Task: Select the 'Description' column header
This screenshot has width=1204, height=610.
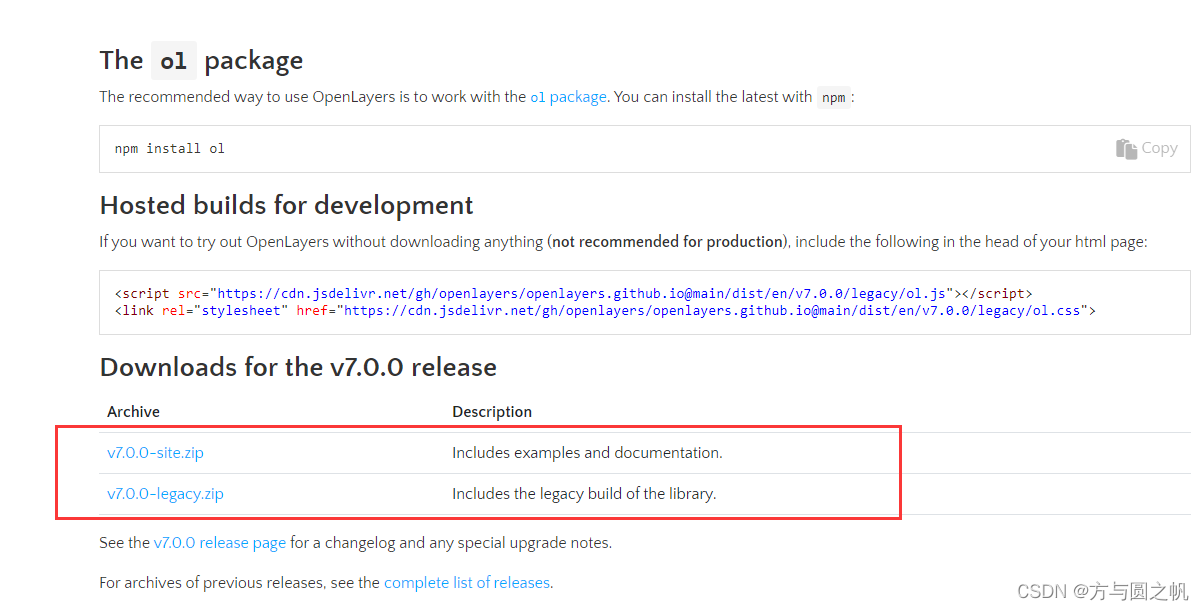Action: click(492, 411)
